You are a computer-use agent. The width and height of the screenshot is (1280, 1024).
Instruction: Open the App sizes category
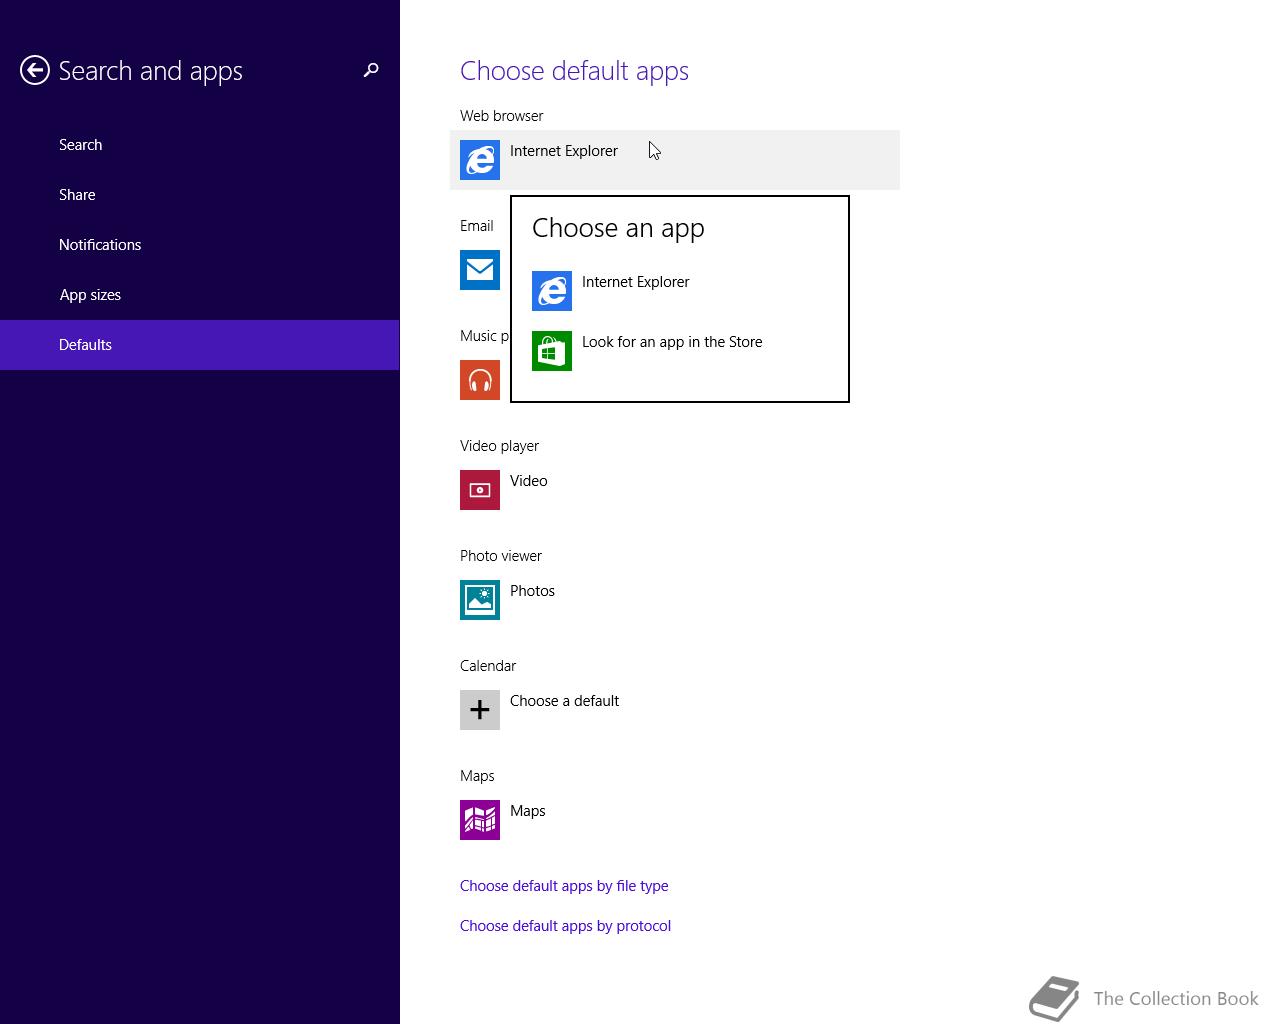coord(200,295)
